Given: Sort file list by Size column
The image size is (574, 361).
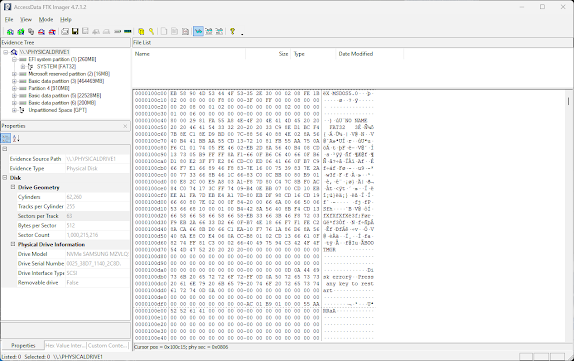Looking at the screenshot, I should 268,54.
